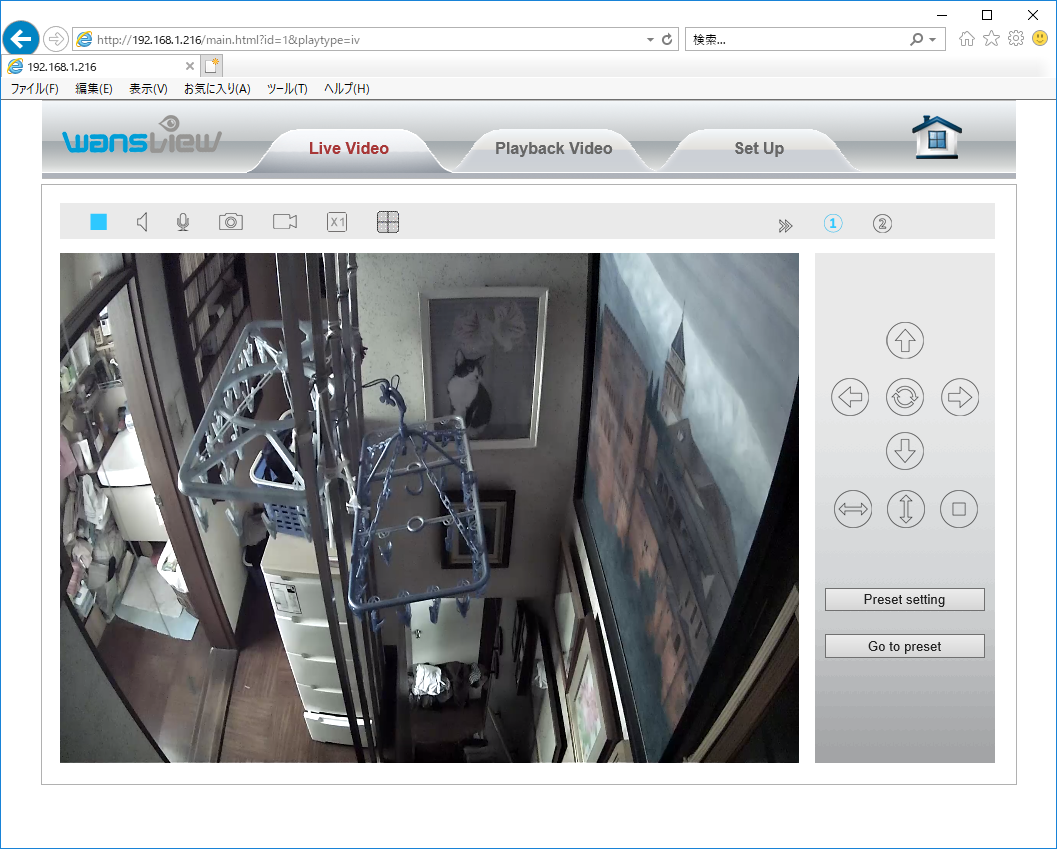1057x849 pixels.
Task: Open the お気に入り(A) menu
Action: point(217,89)
